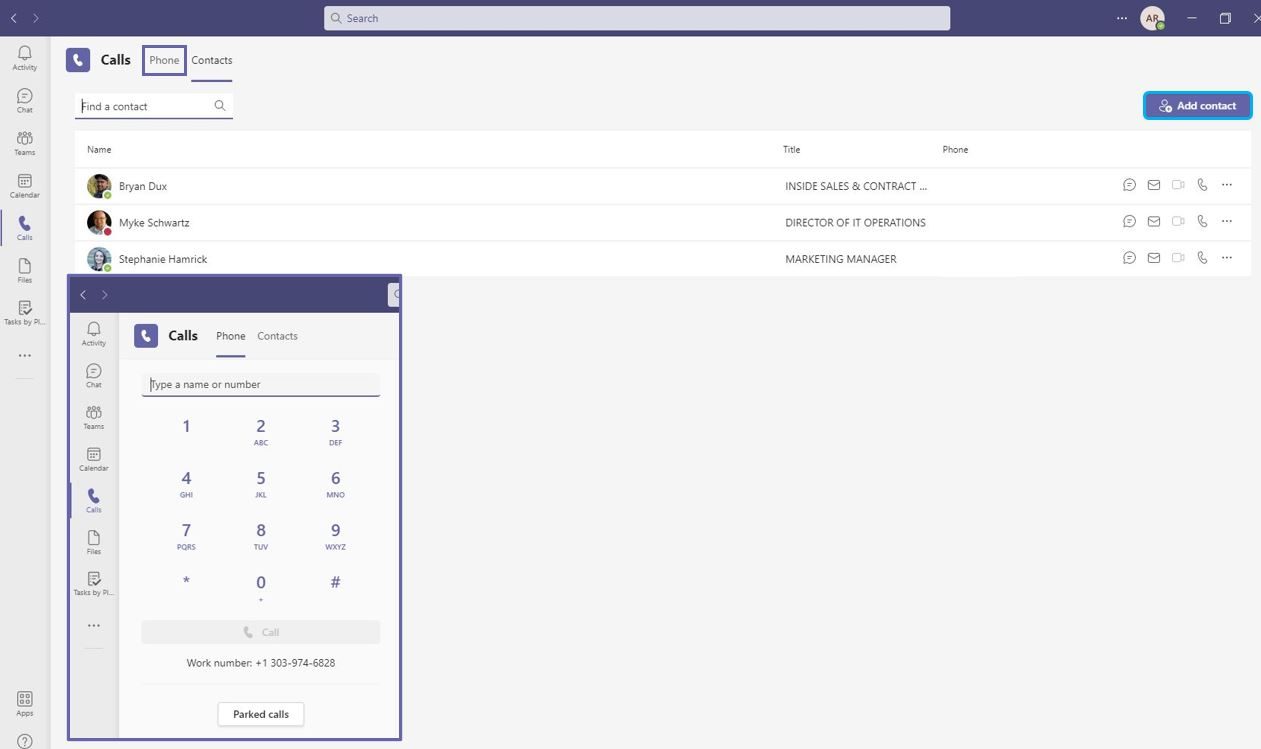Switch to Phone tab in main Calls
Screen dimensions: 1261x749
click(164, 60)
